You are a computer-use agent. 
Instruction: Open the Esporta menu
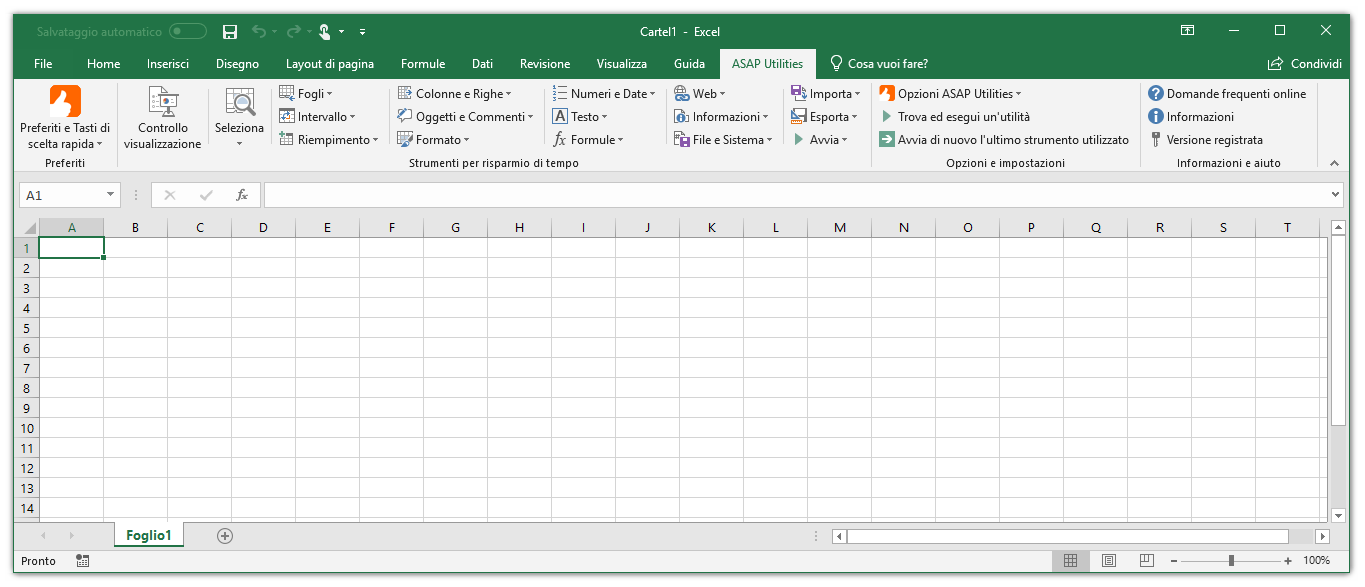click(x=825, y=117)
